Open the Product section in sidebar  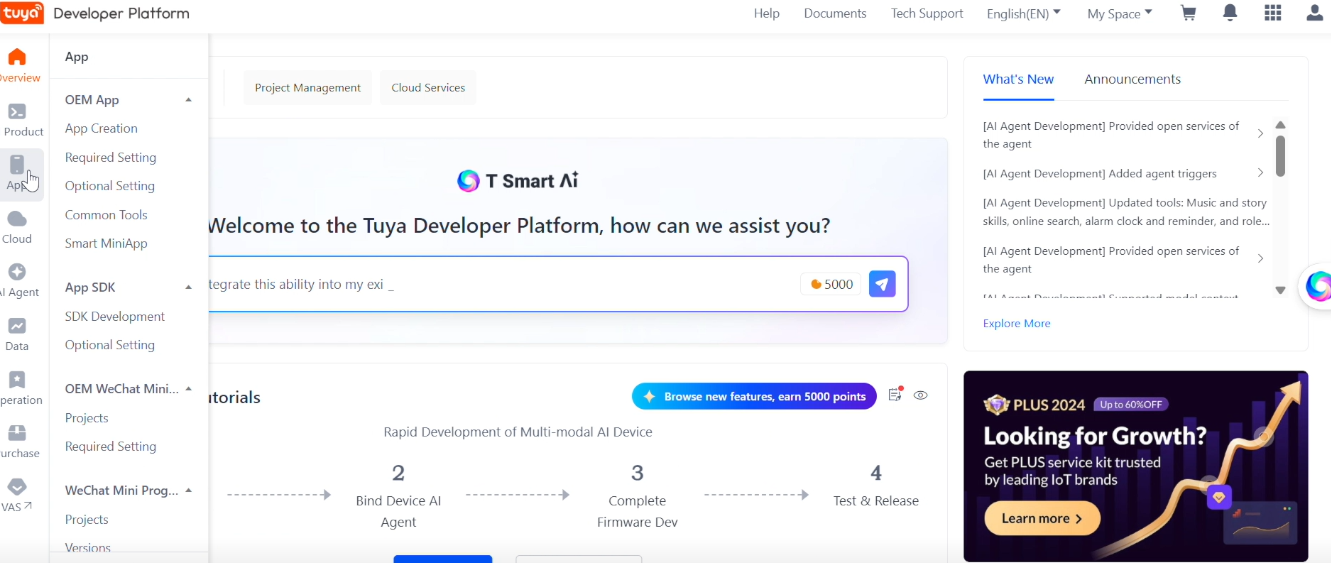(18, 120)
